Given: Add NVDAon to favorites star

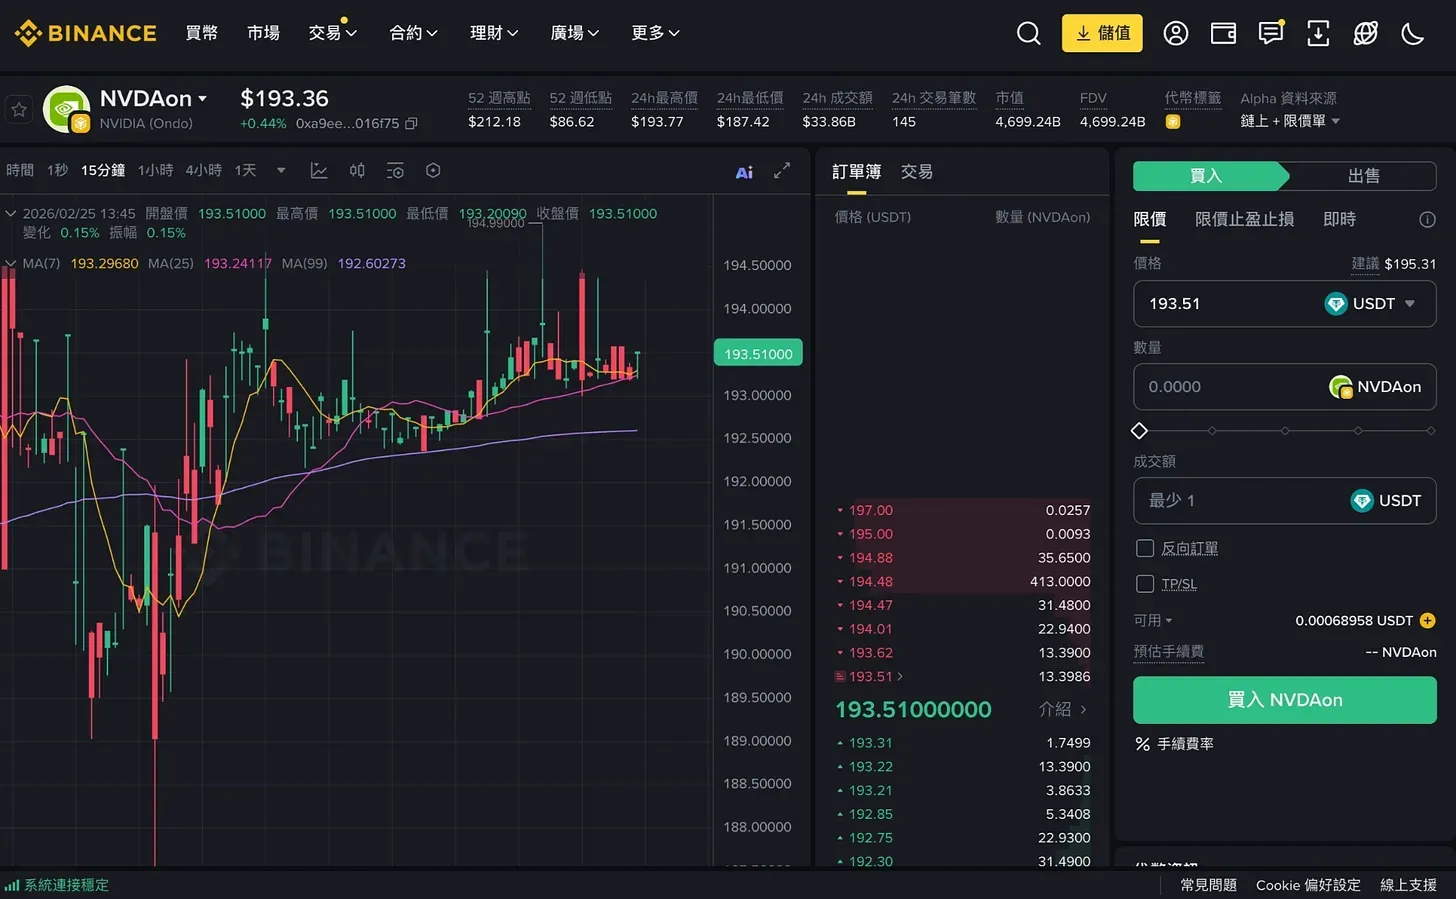Looking at the screenshot, I should coord(19,109).
